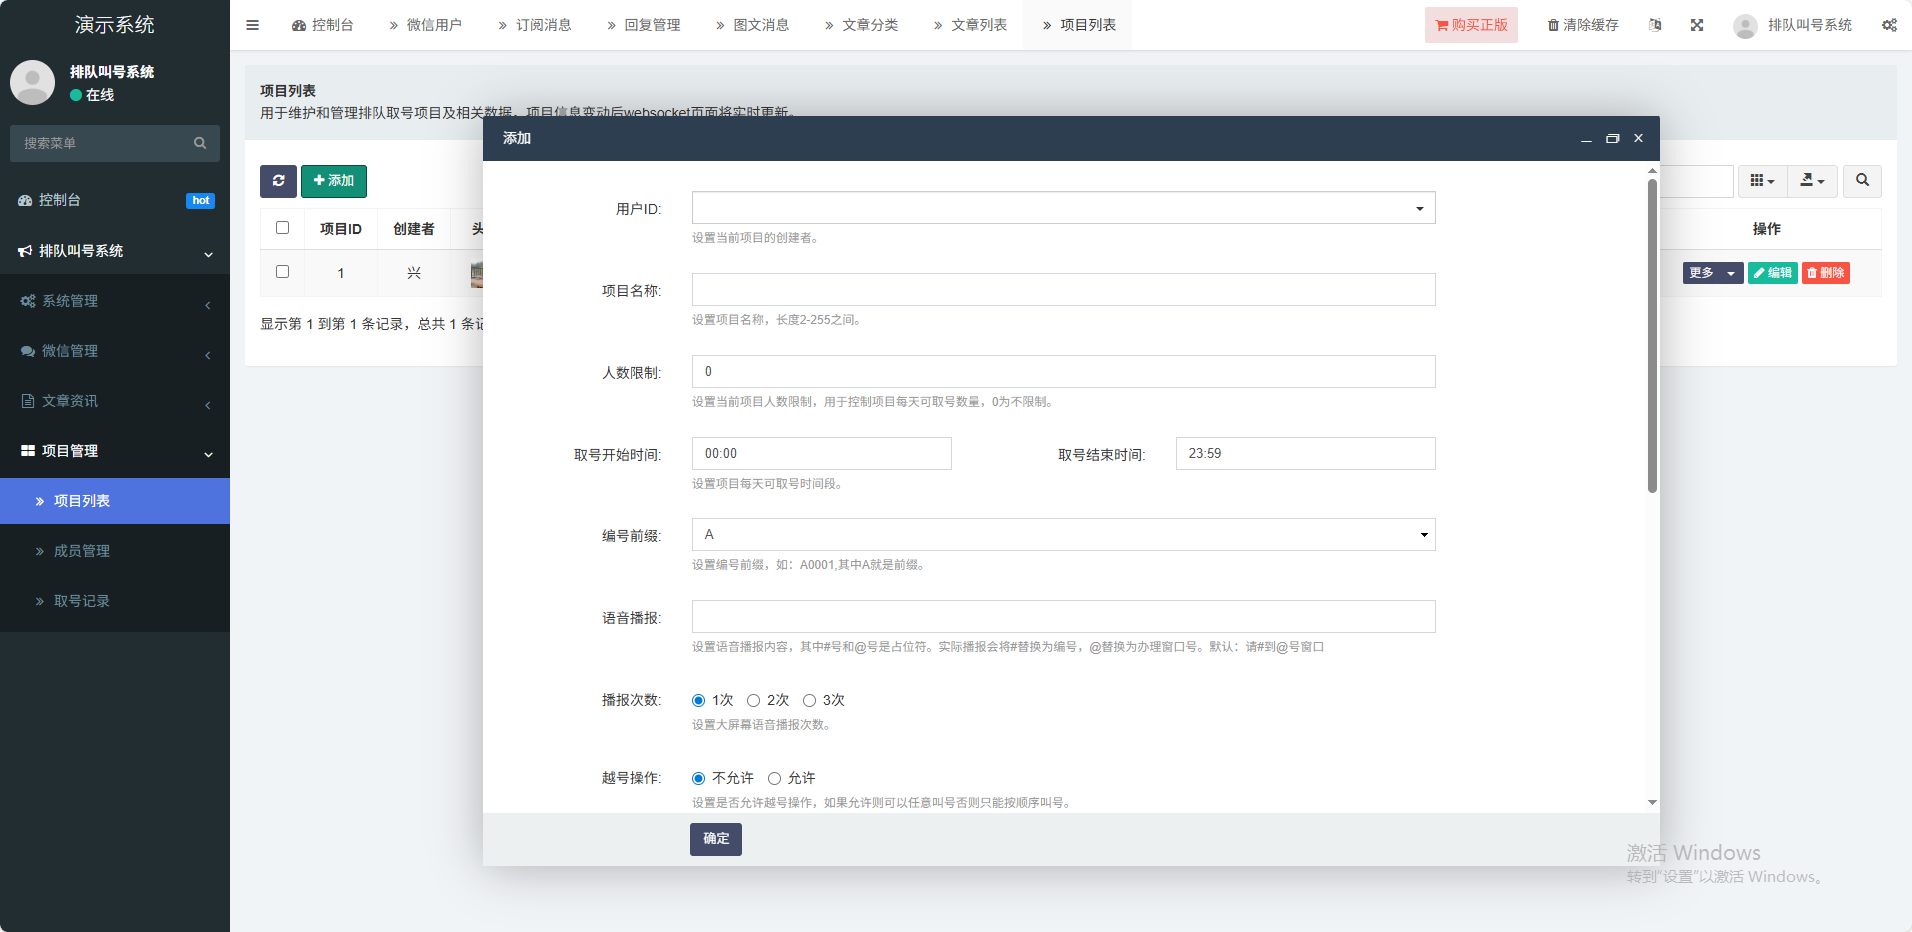This screenshot has height=932, width=1912.
Task: Open the 编号前缀 prefix dropdown
Action: pos(1063,535)
